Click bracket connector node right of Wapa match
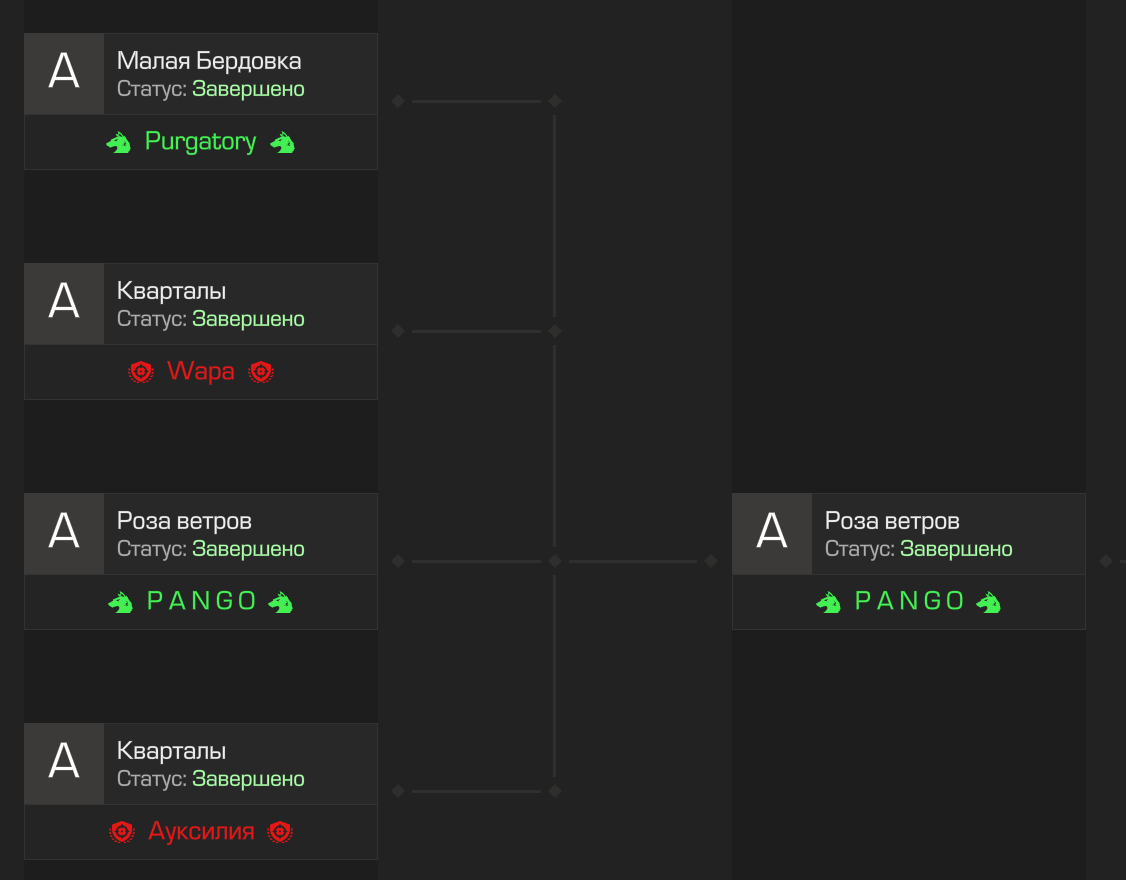1126x880 pixels. click(x=399, y=331)
